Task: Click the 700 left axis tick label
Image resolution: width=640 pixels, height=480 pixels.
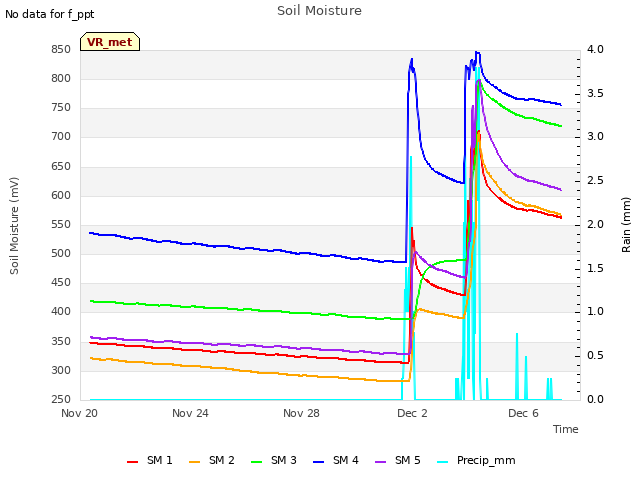Action: (61, 137)
